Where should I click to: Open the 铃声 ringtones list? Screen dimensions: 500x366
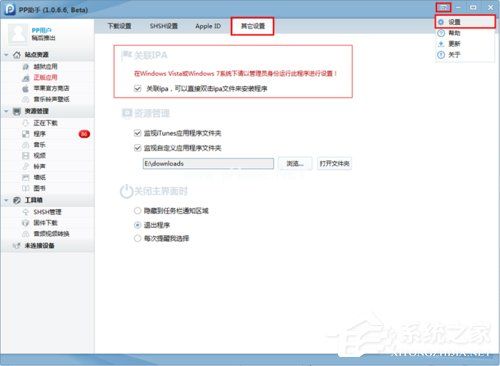coord(39,166)
